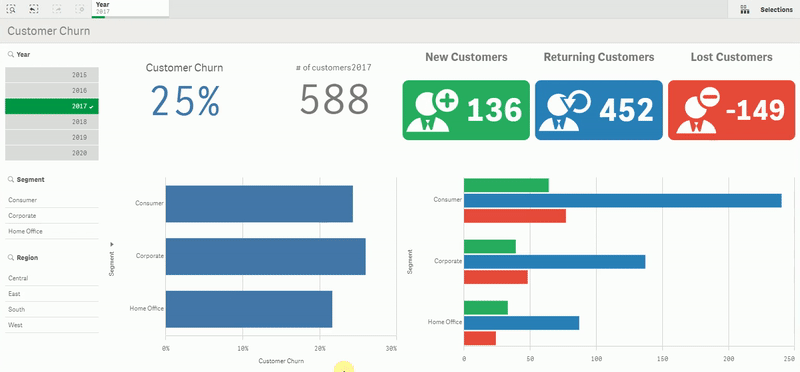Filter by Consumer in Segment list
800x372 pixels.
[52, 200]
